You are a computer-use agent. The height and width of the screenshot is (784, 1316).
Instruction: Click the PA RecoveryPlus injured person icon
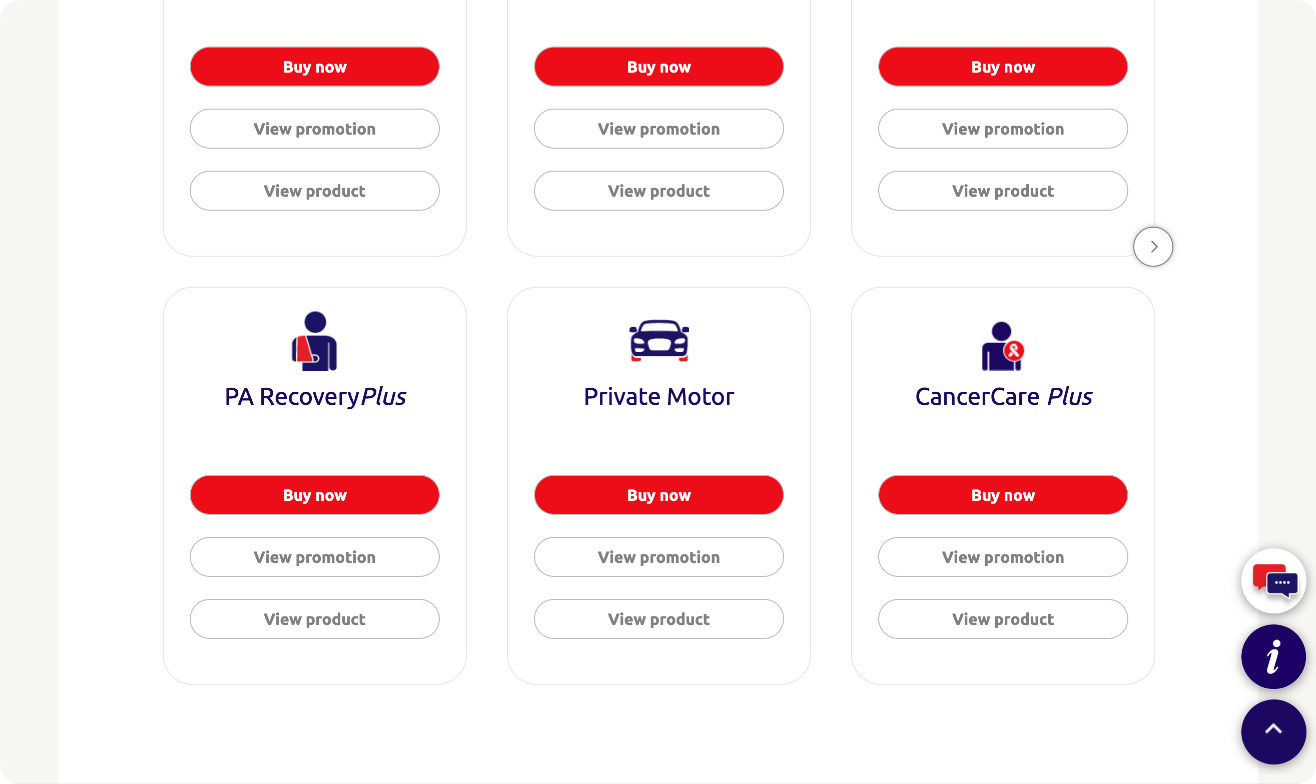pyautogui.click(x=315, y=341)
